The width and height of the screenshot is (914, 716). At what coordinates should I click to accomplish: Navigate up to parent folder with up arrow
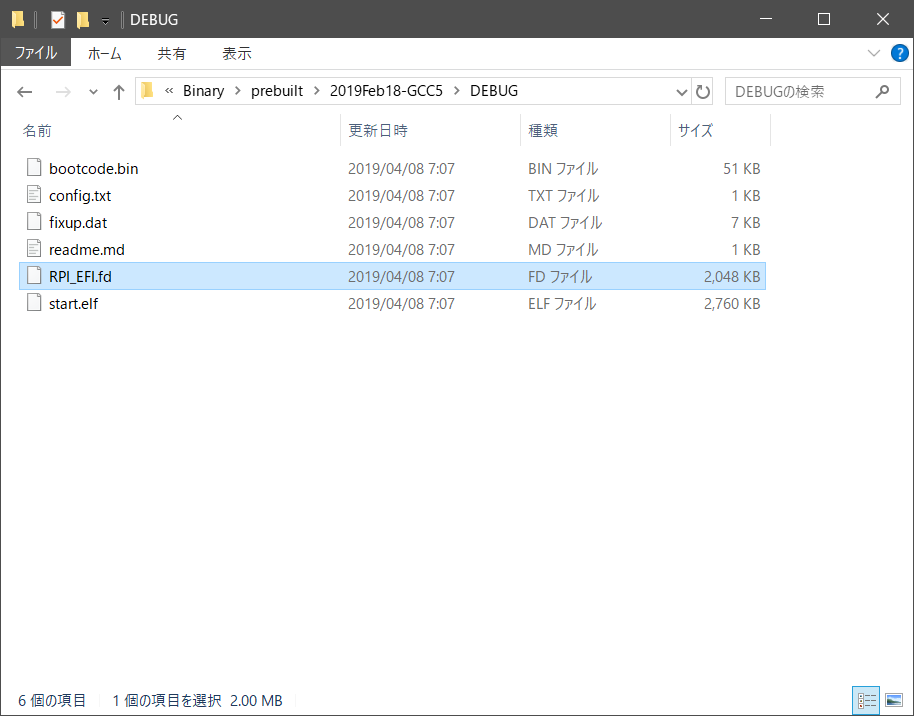click(x=119, y=91)
